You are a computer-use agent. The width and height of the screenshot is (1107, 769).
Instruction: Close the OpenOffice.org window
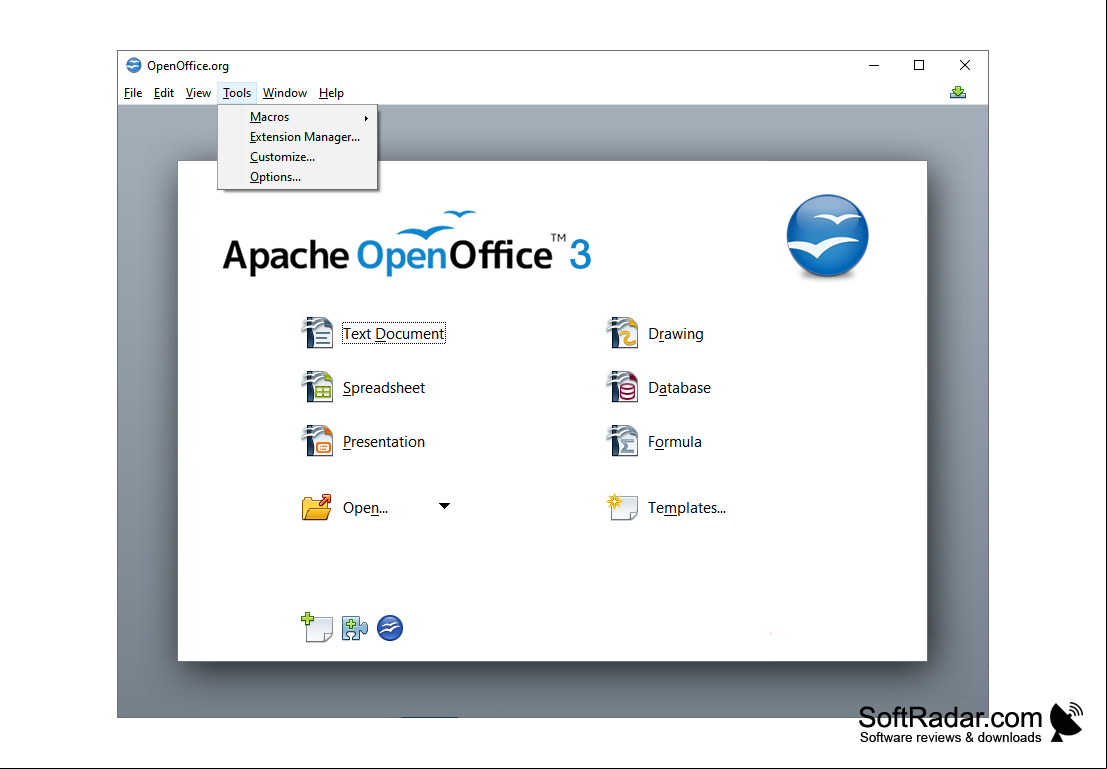pyautogui.click(x=964, y=65)
